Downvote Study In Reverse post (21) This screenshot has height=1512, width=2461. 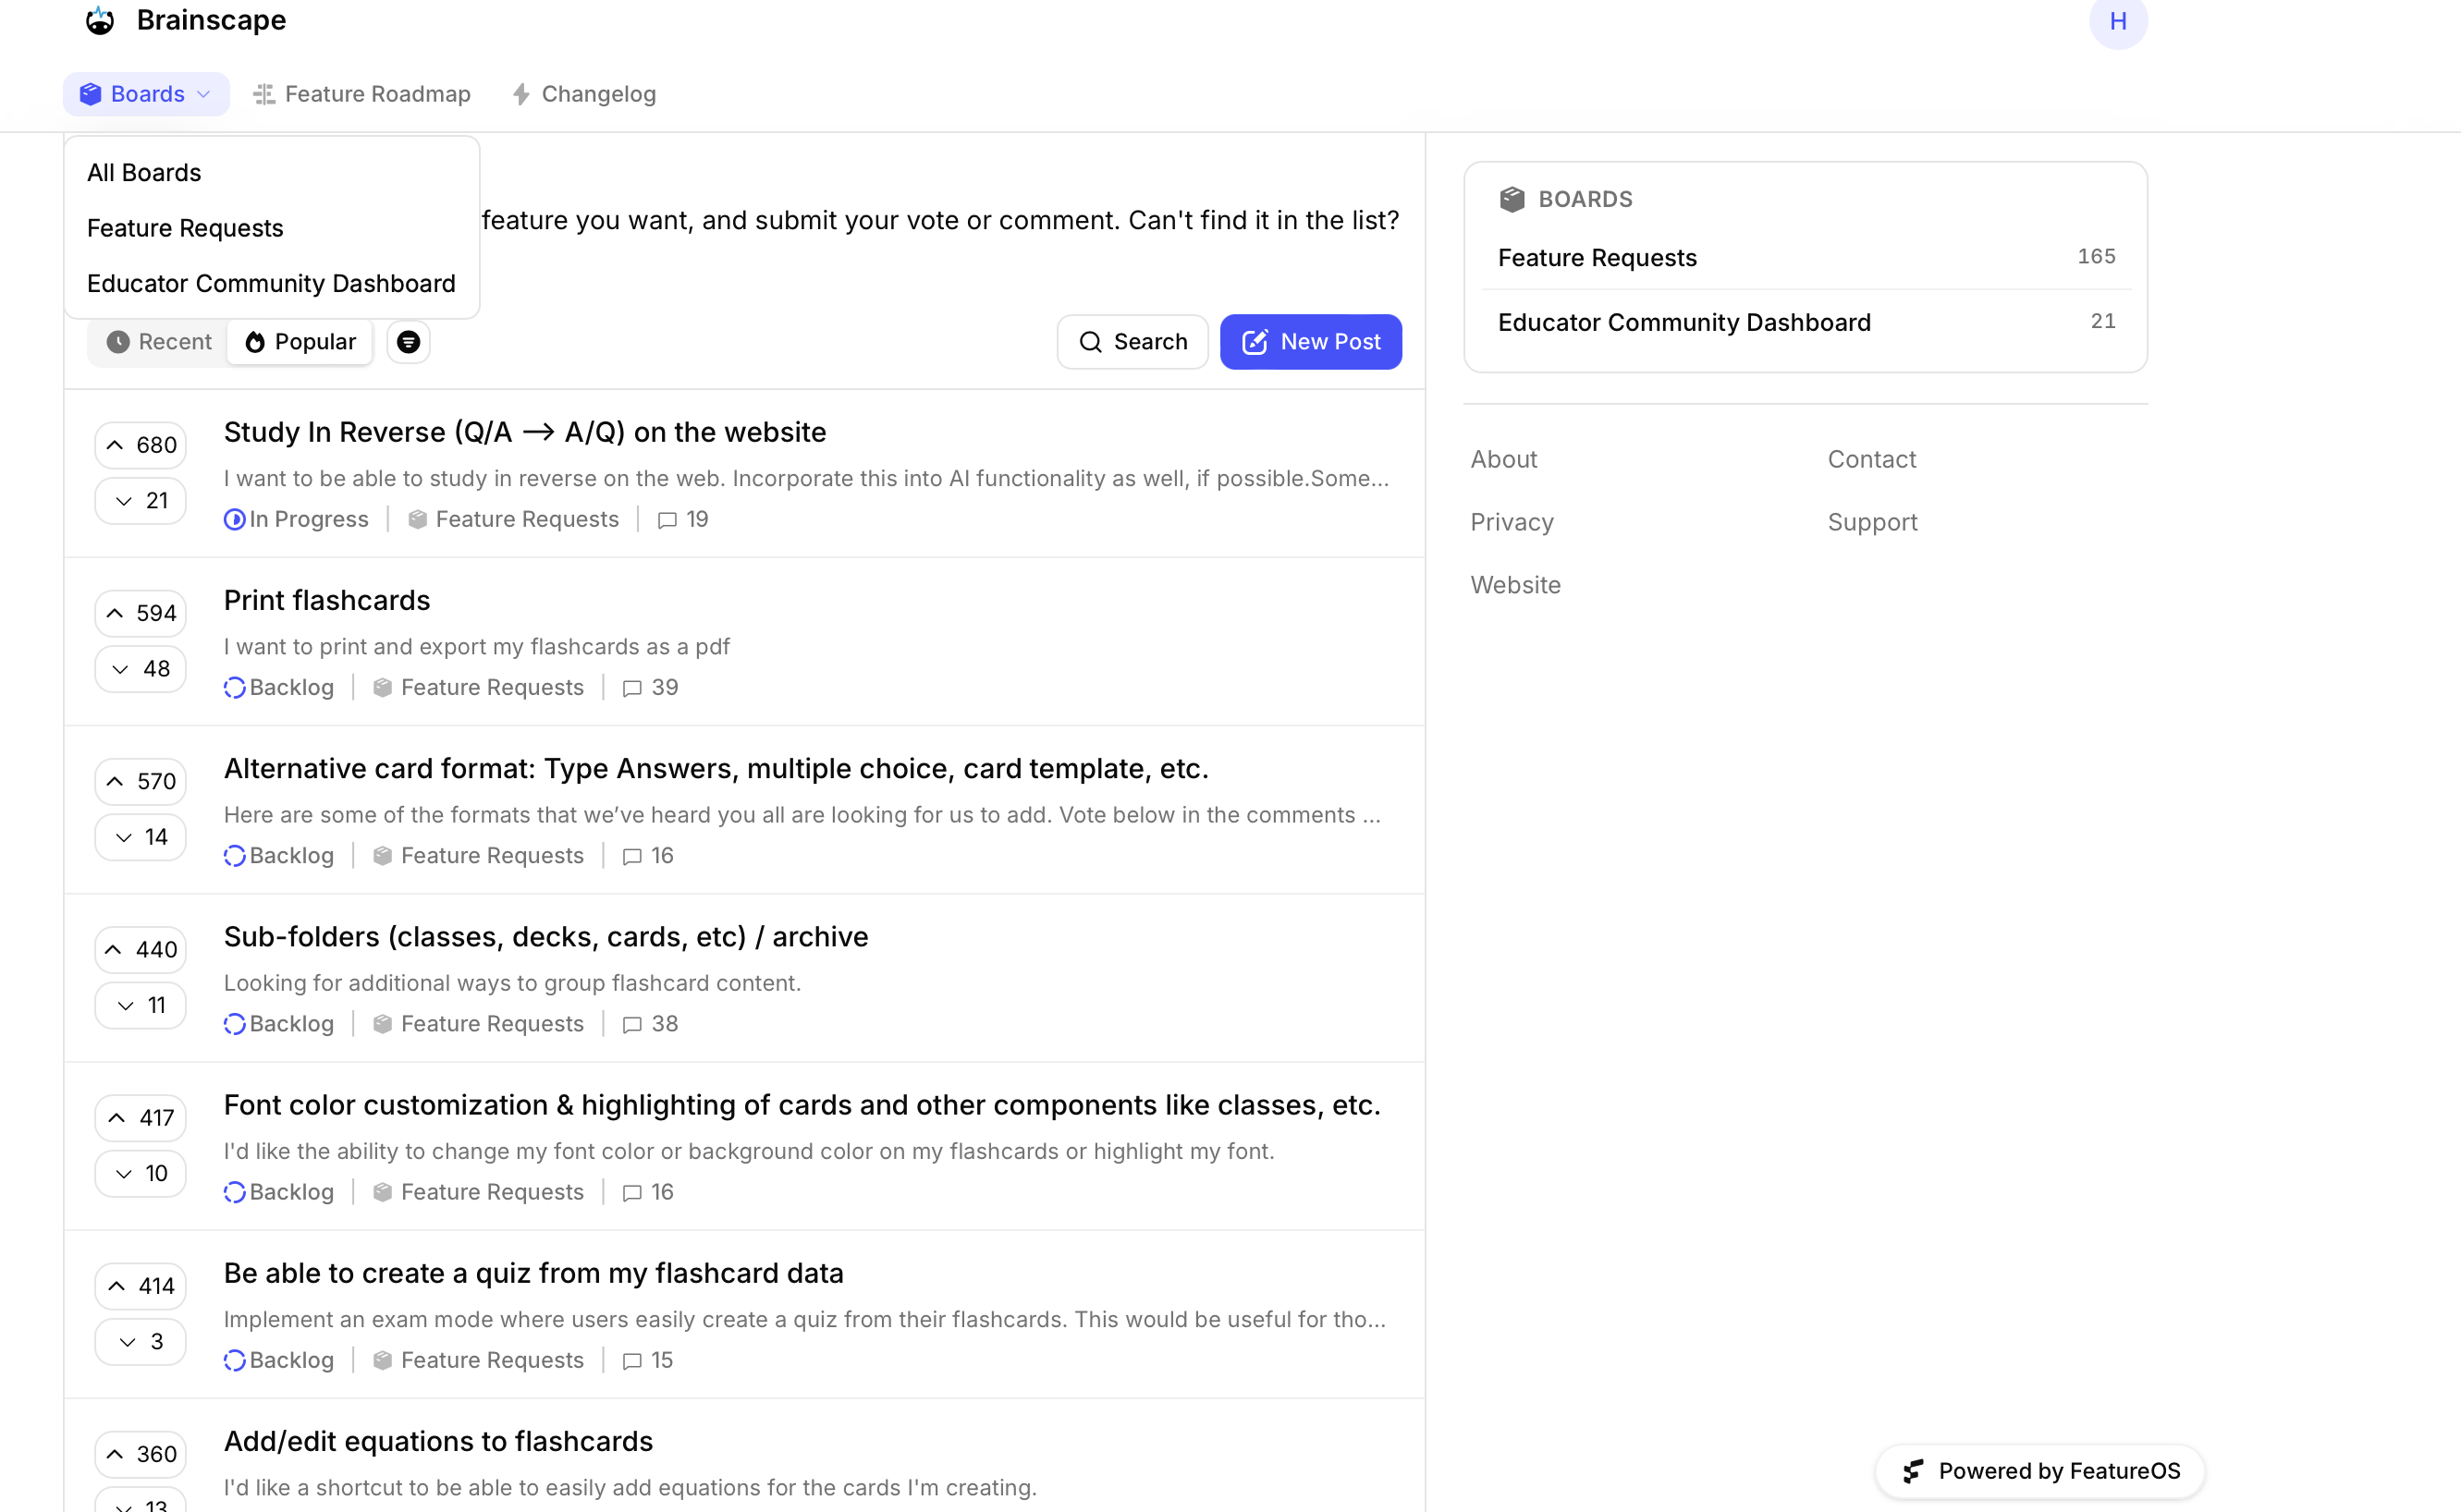click(x=141, y=501)
